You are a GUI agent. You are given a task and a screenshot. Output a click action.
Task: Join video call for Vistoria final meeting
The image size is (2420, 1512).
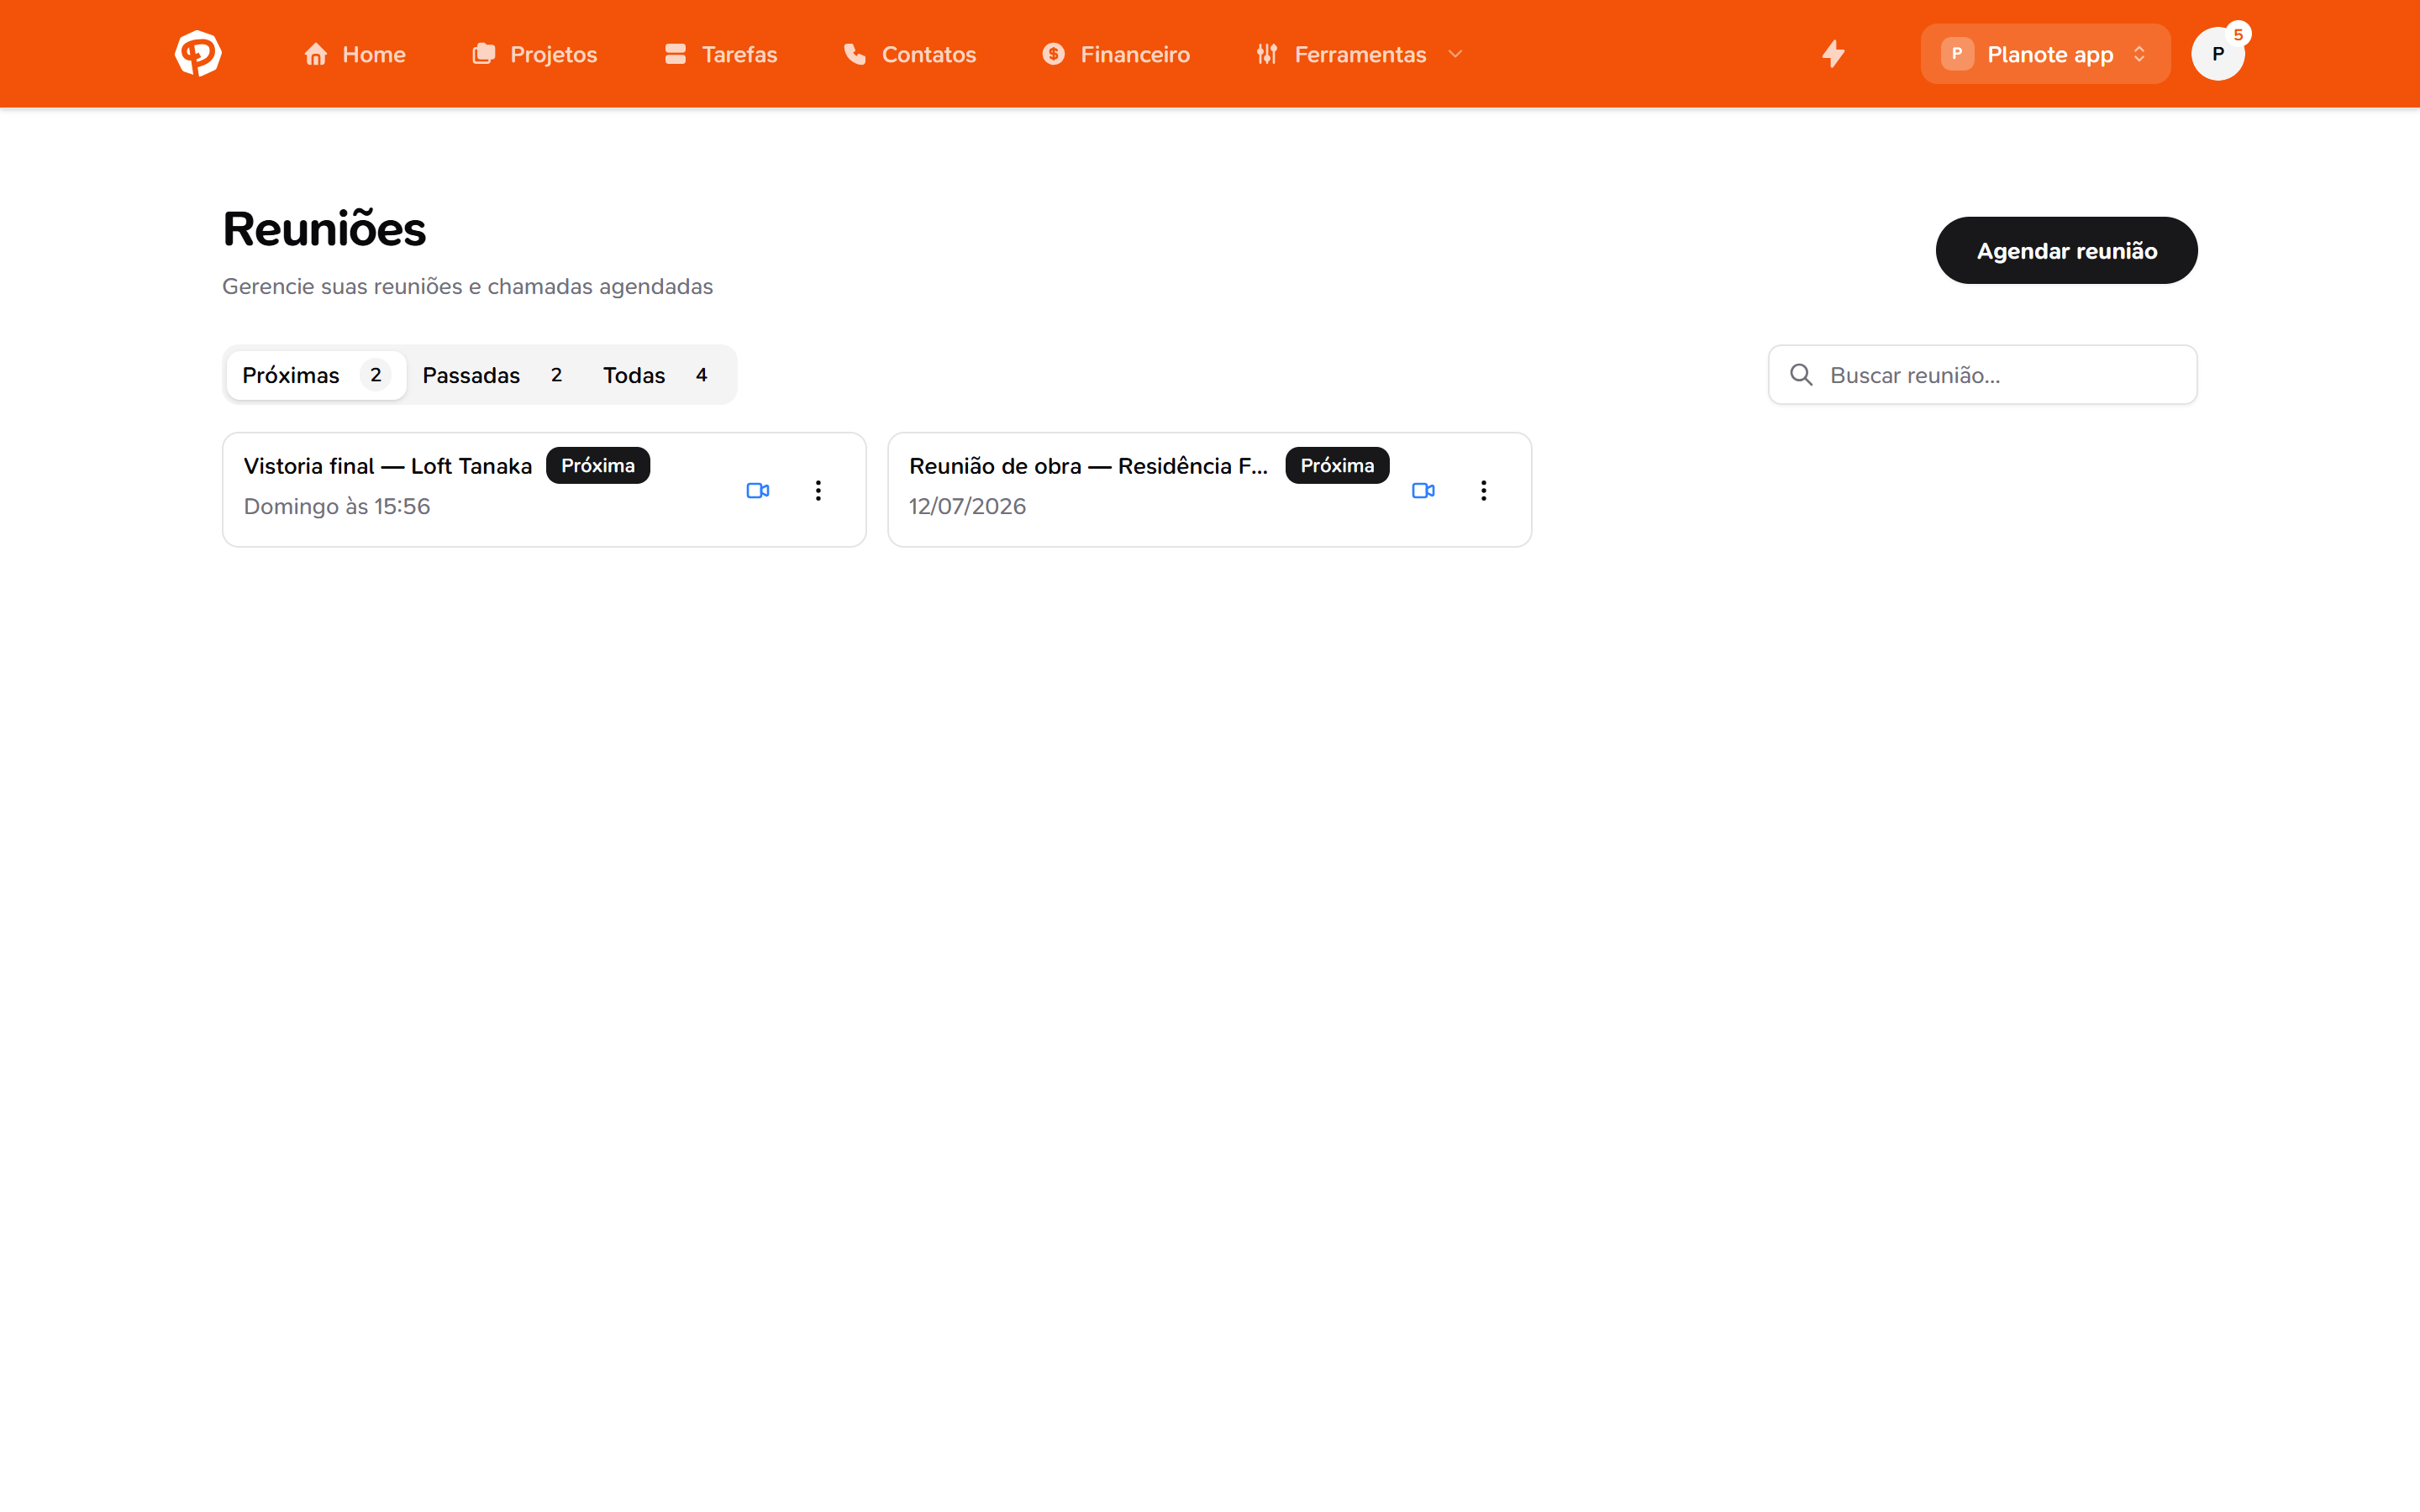tap(758, 490)
